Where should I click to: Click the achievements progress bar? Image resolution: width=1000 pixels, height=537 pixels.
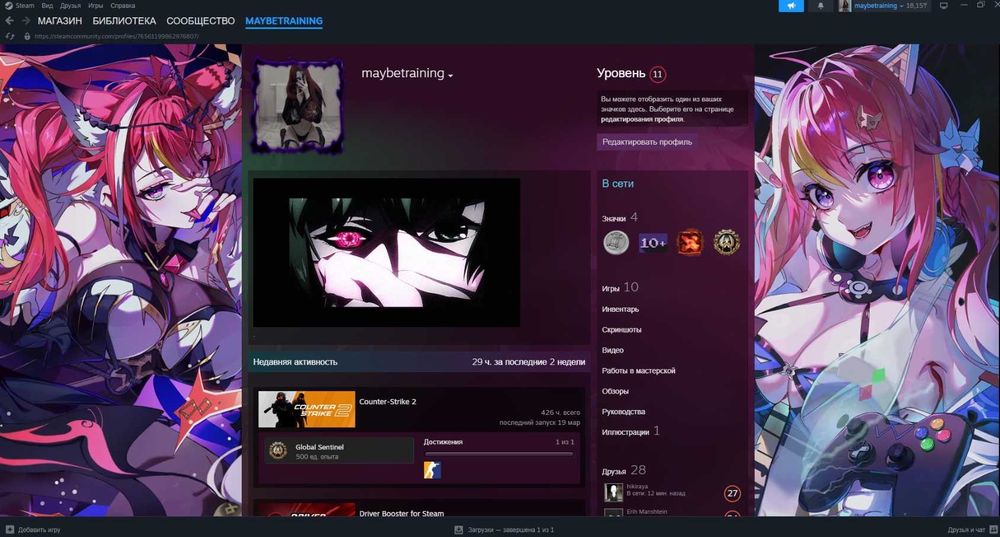click(x=499, y=453)
